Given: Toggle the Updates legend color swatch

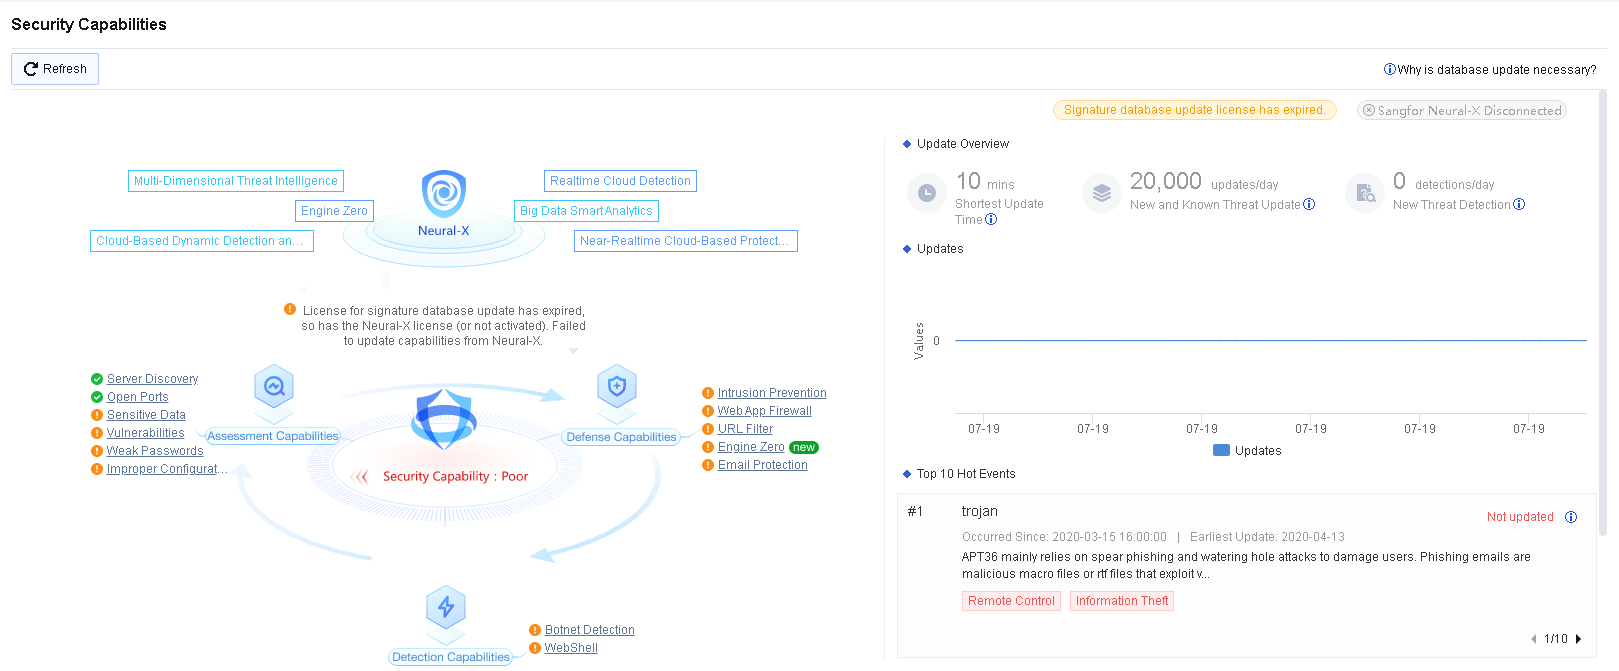Looking at the screenshot, I should click(1221, 451).
